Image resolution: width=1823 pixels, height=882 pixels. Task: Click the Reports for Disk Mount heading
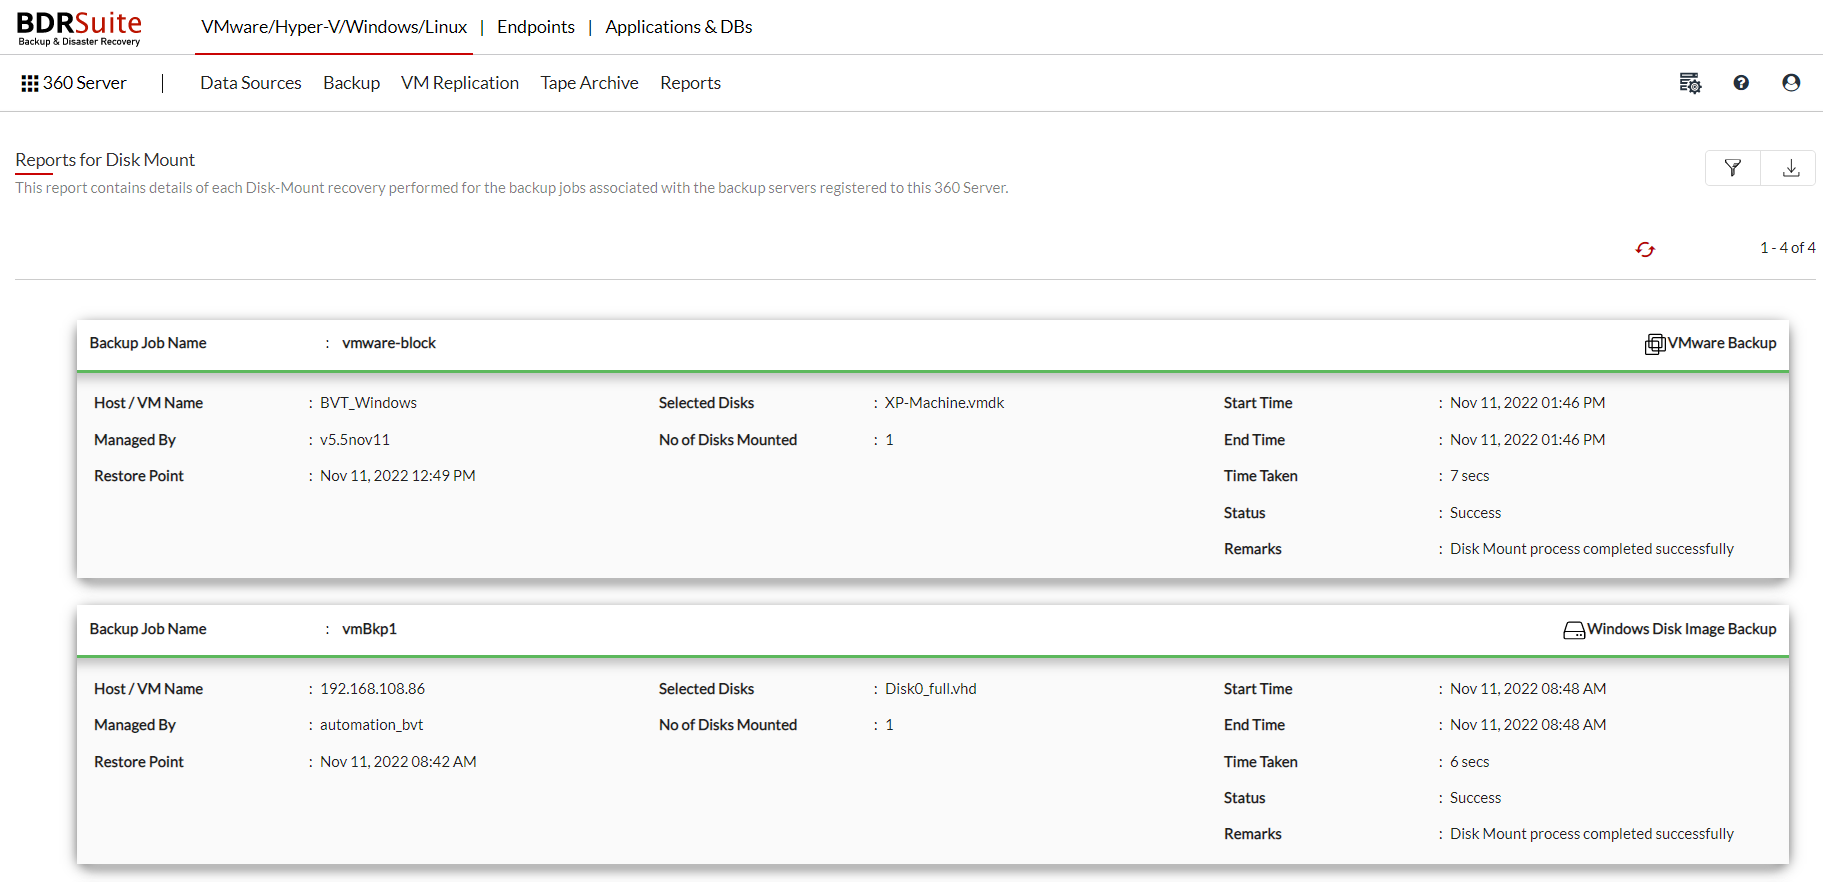[105, 160]
